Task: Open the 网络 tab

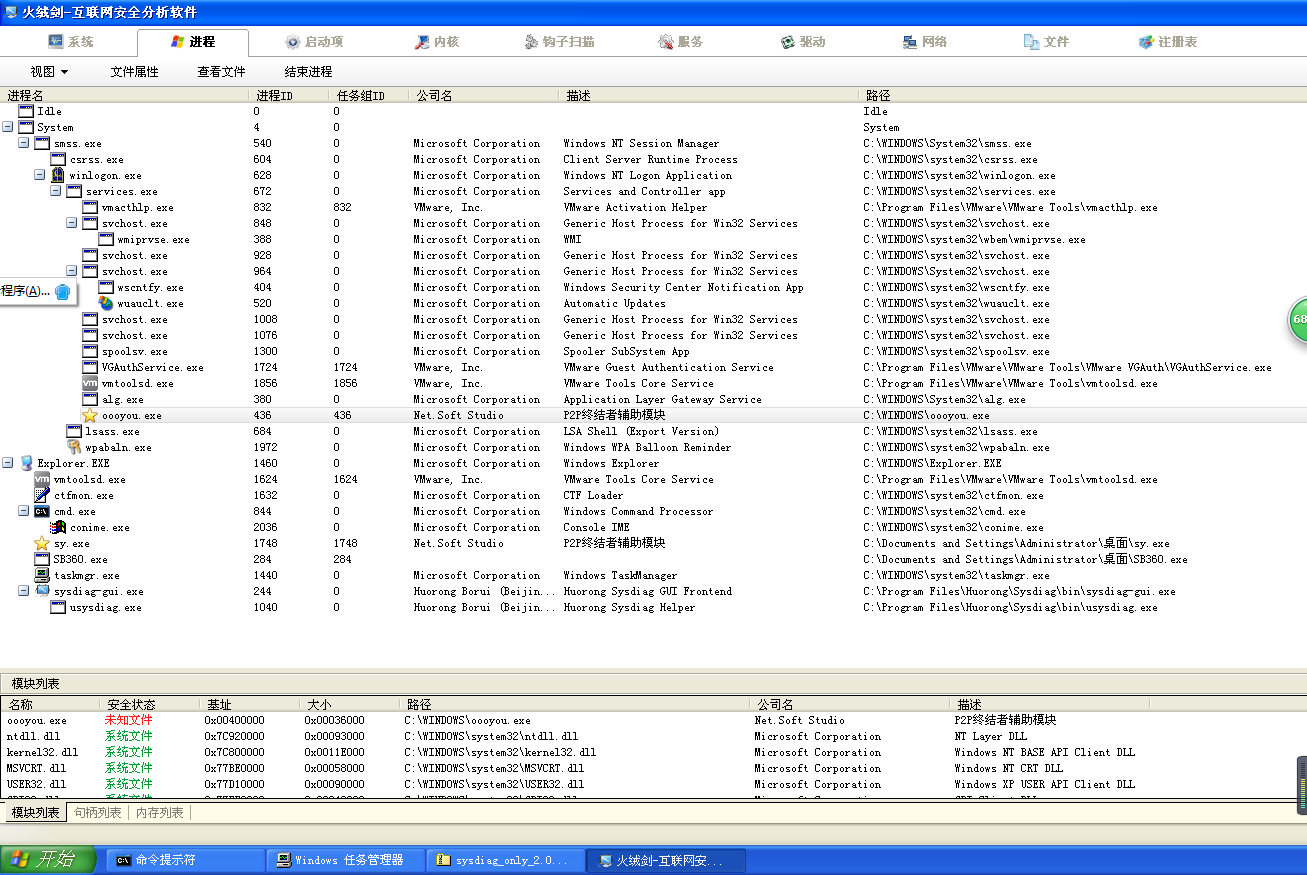Action: (925, 42)
